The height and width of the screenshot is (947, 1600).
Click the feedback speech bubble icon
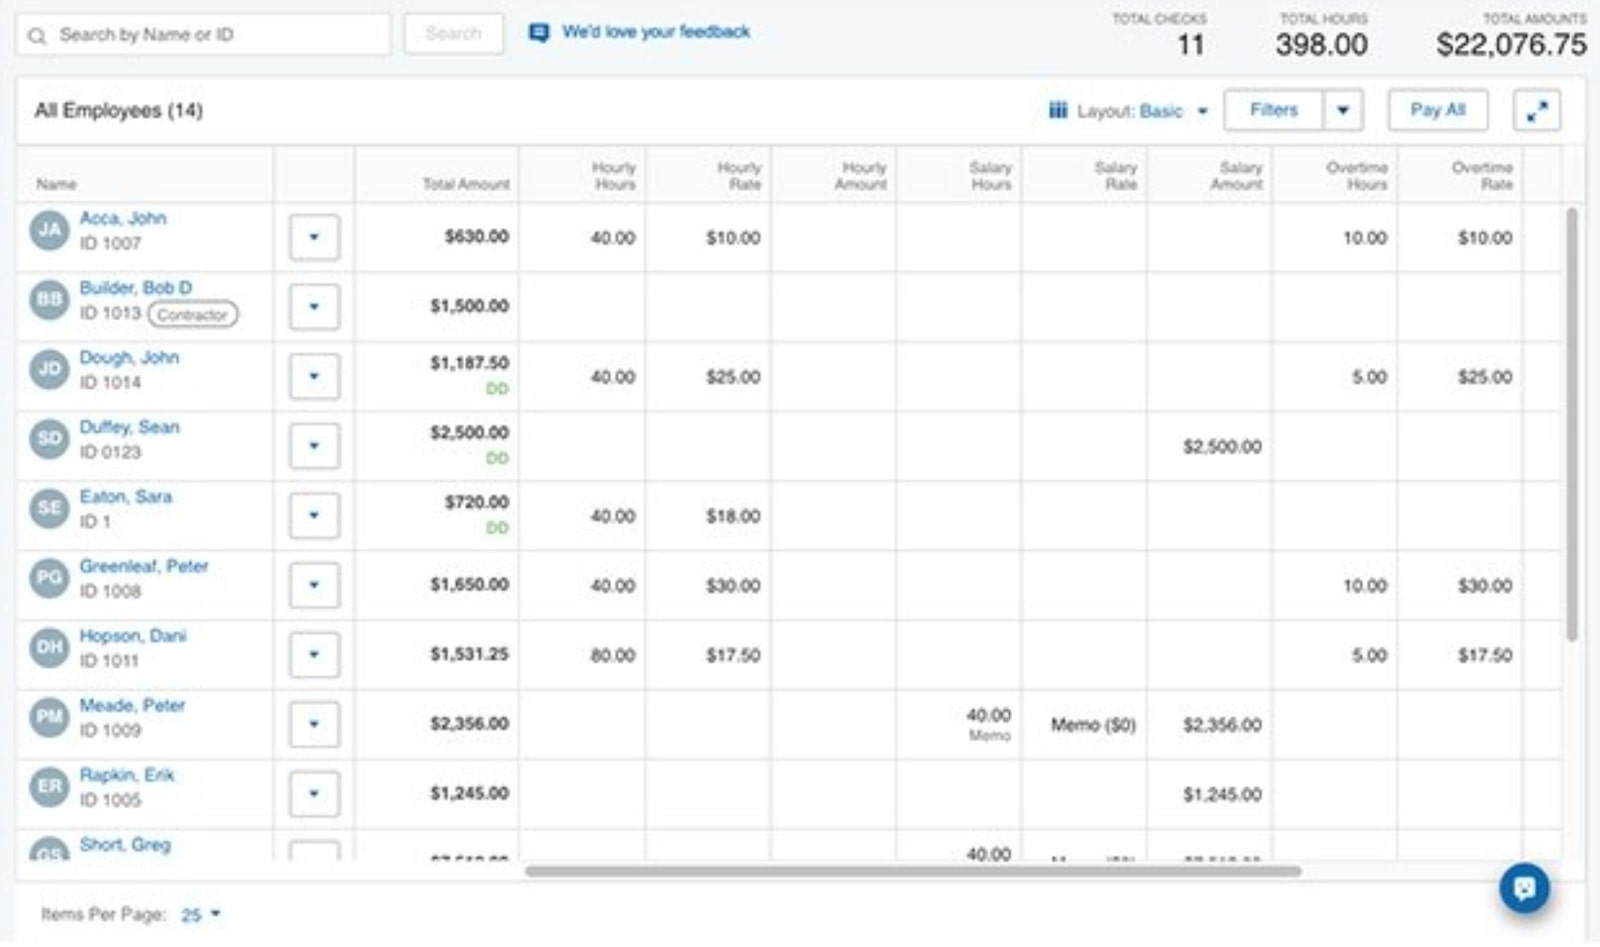coord(539,33)
